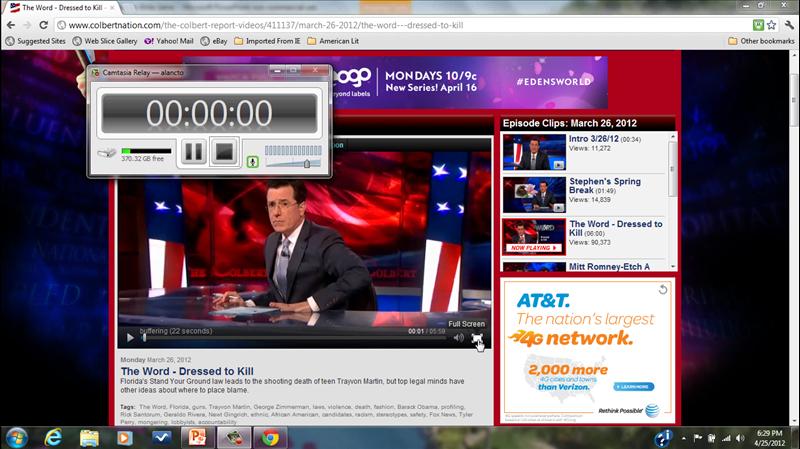Open PowerPoint from the taskbar
The image size is (800, 449).
click(x=197, y=438)
